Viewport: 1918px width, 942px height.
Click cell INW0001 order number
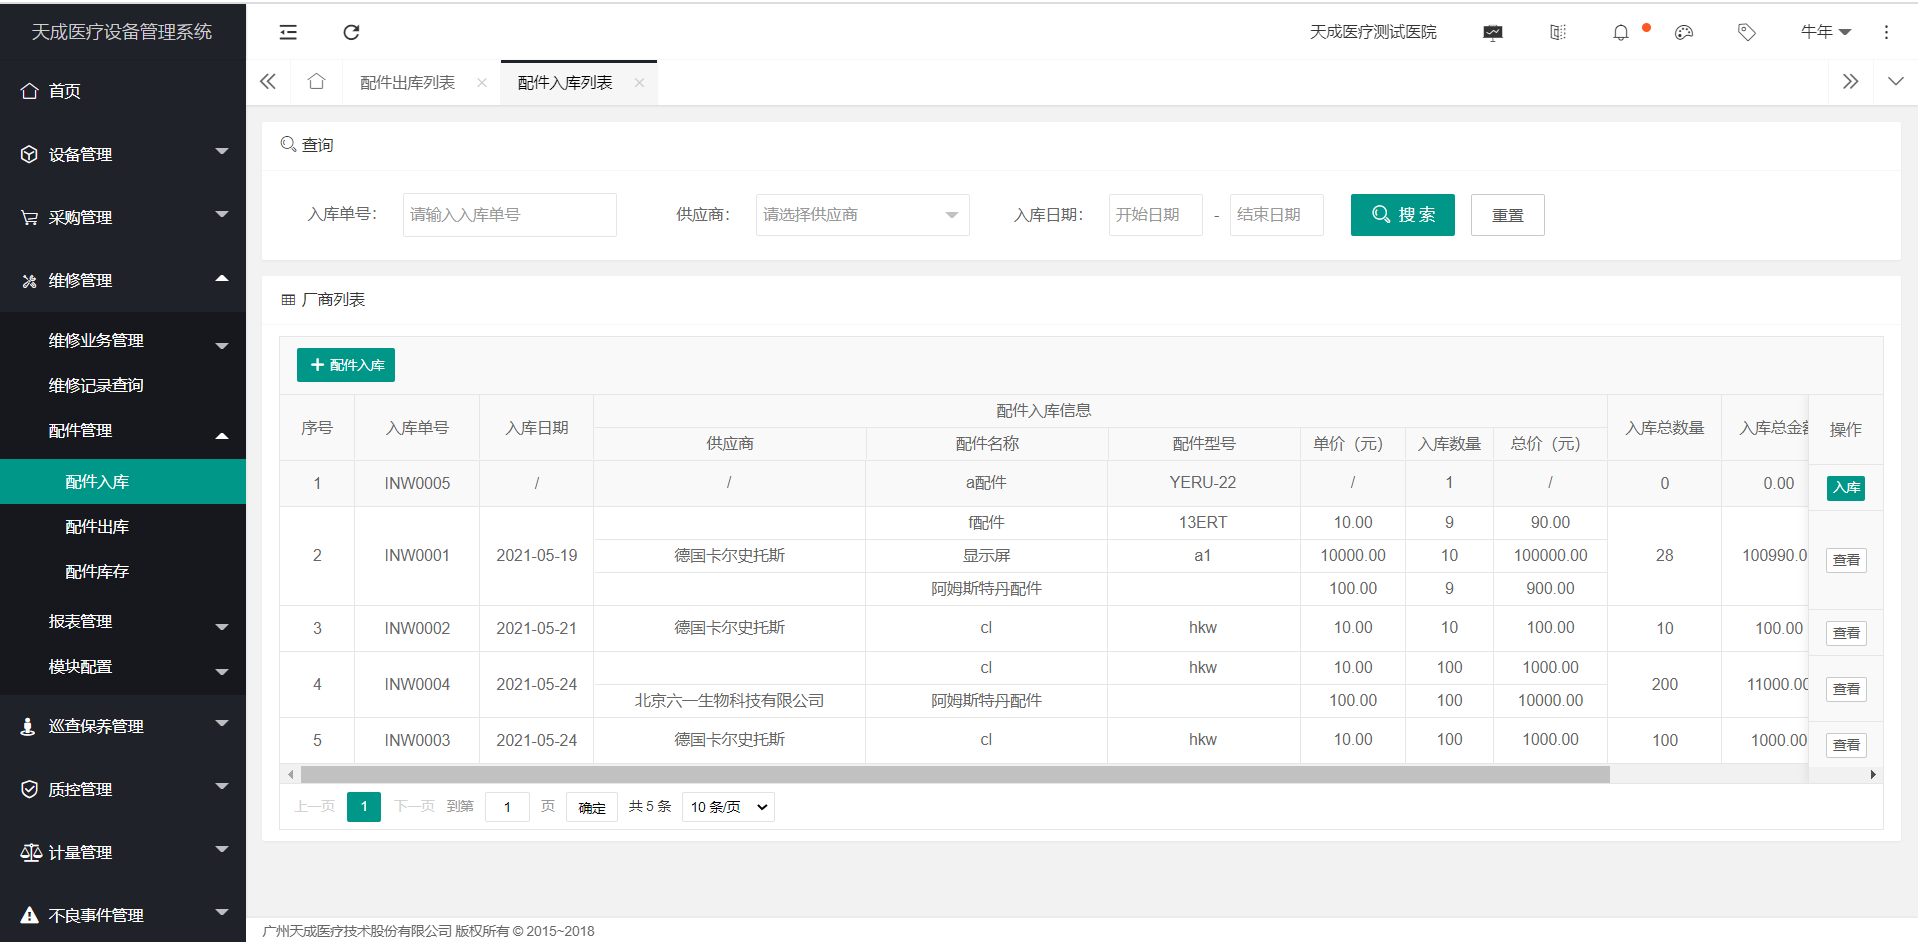point(417,555)
